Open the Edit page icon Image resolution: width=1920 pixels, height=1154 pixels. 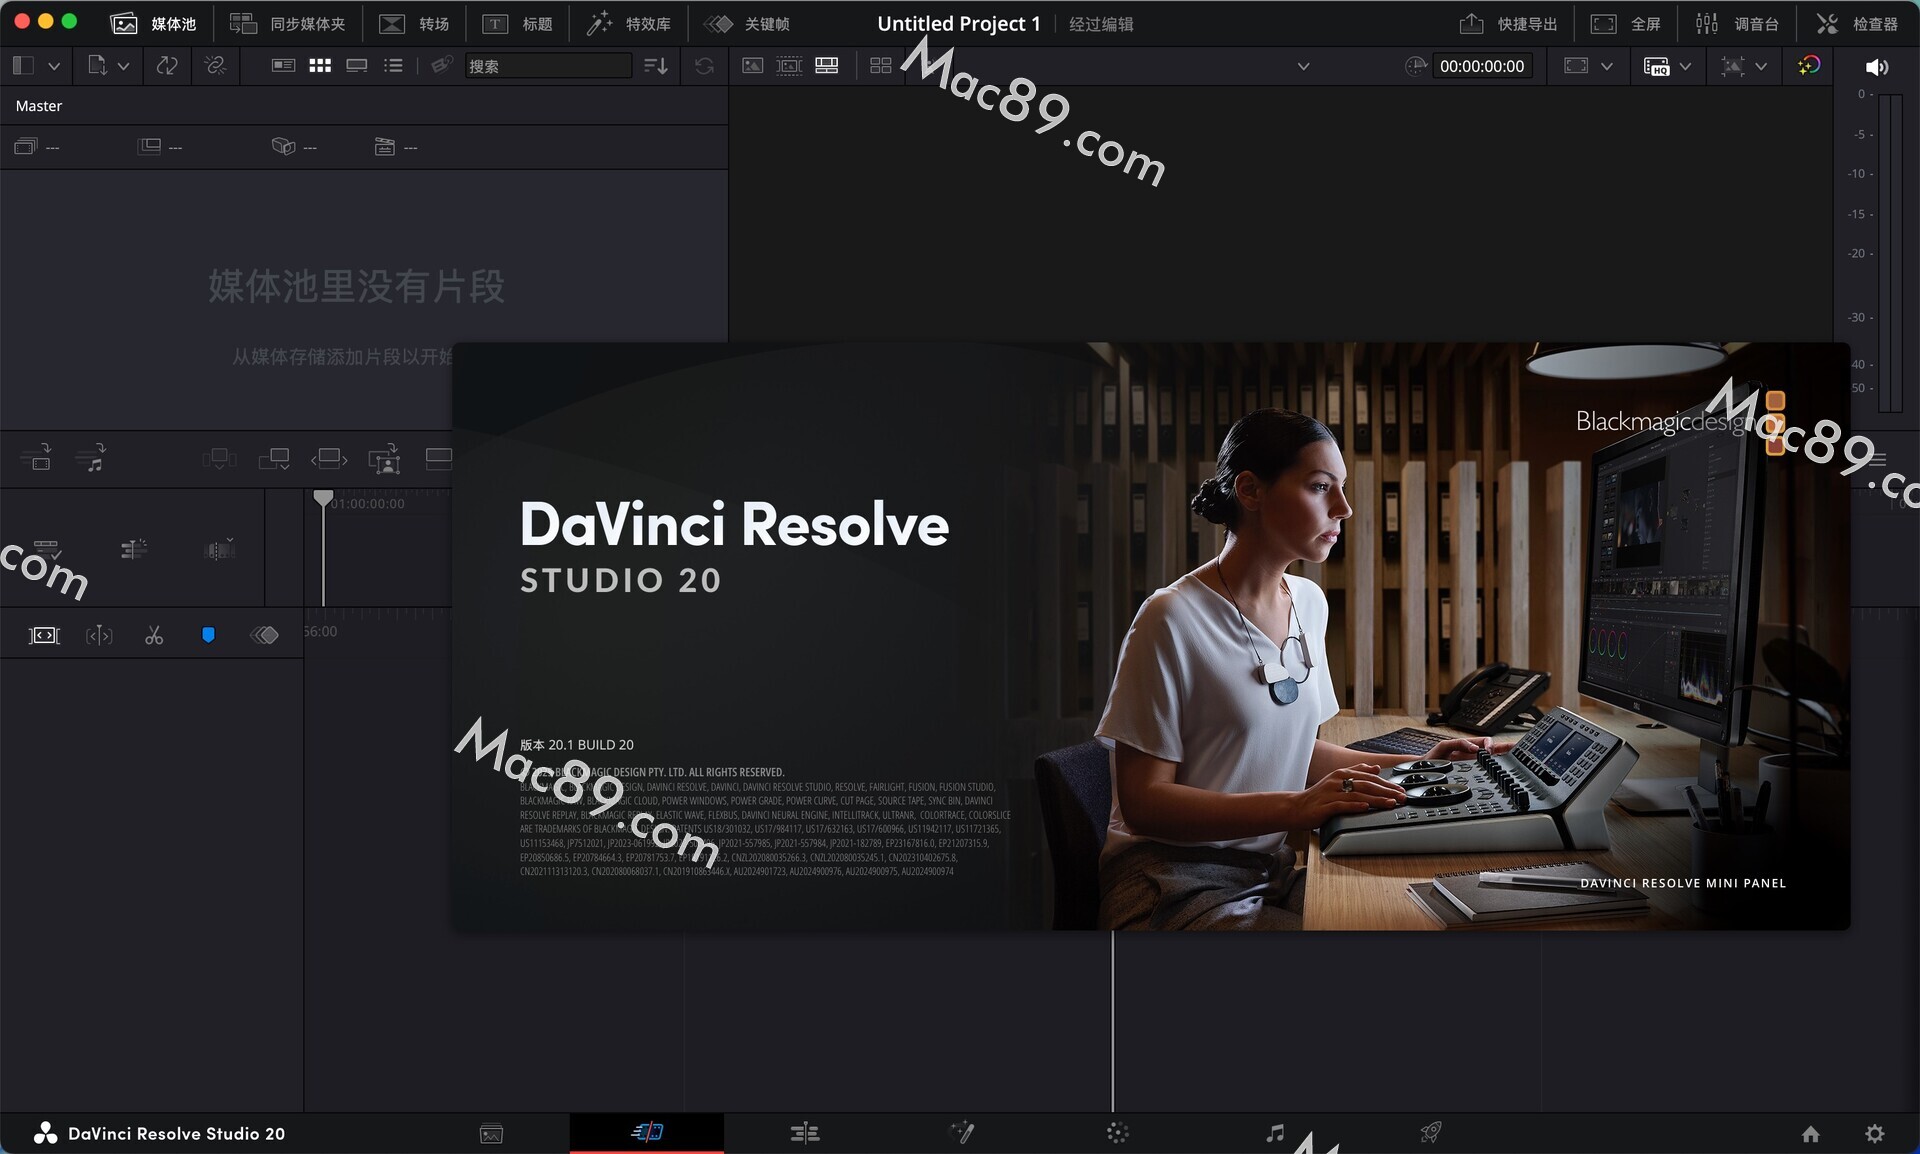tap(805, 1132)
